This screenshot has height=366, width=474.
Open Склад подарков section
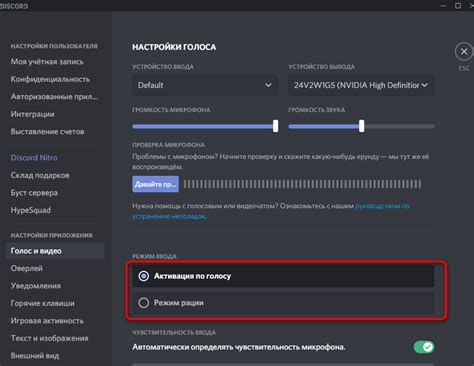pos(40,175)
